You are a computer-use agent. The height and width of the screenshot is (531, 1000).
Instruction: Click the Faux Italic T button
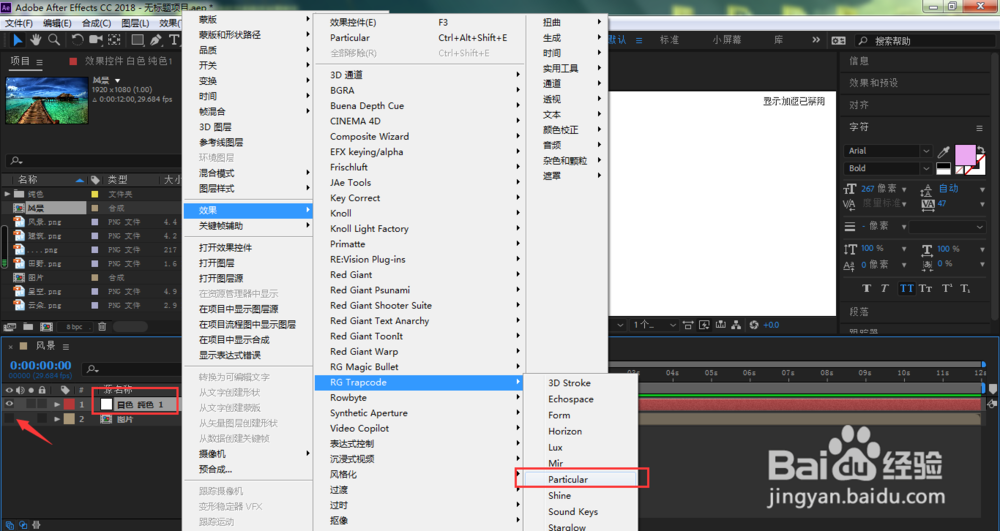pos(885,288)
